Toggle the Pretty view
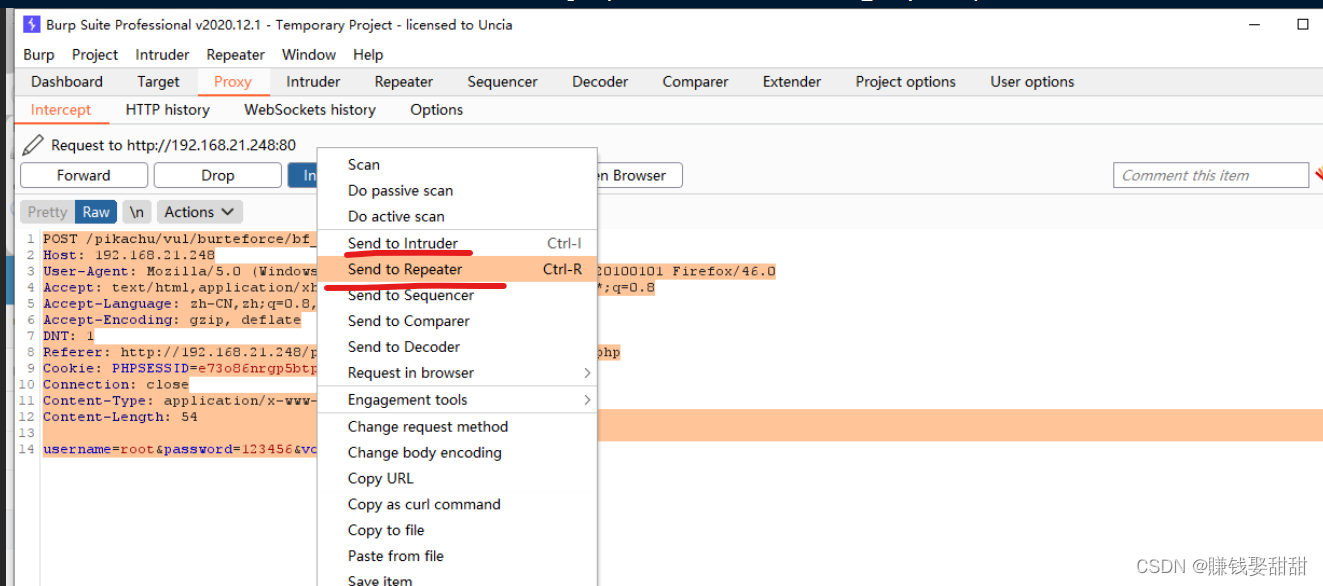Viewport: 1323px width, 586px height. click(47, 212)
